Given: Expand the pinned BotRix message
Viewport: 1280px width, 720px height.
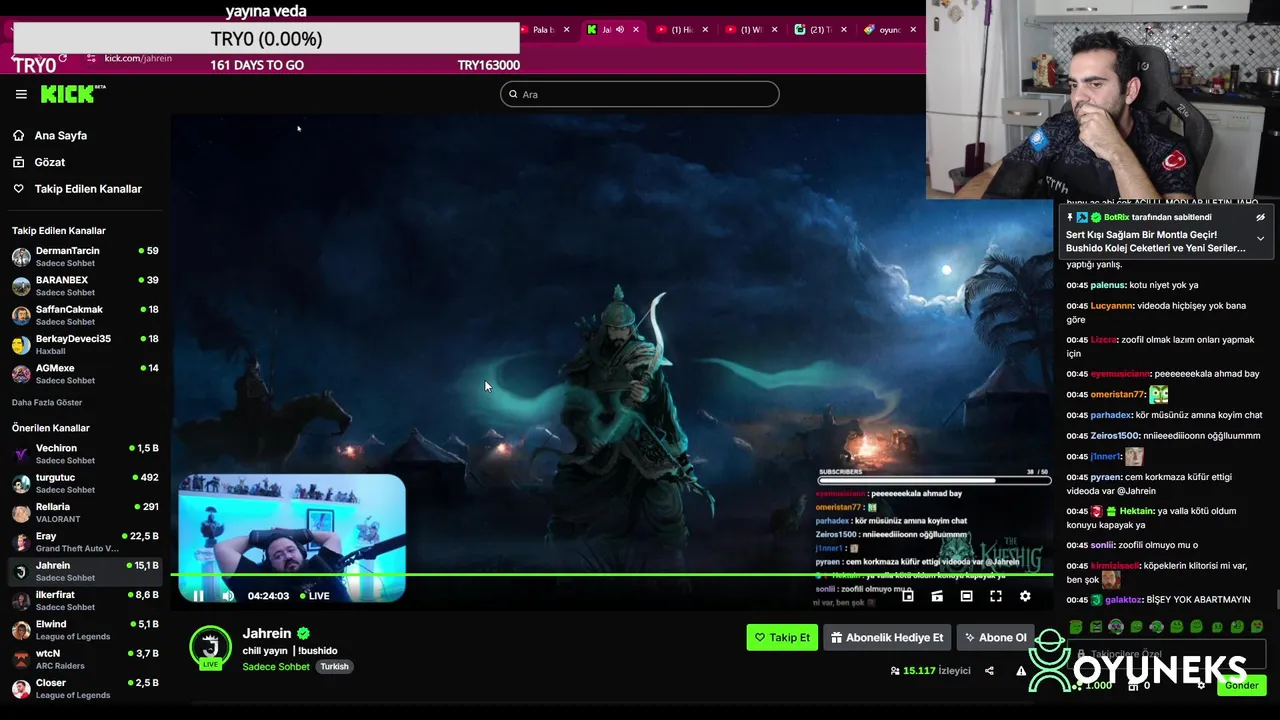Looking at the screenshot, I should 1260,239.
